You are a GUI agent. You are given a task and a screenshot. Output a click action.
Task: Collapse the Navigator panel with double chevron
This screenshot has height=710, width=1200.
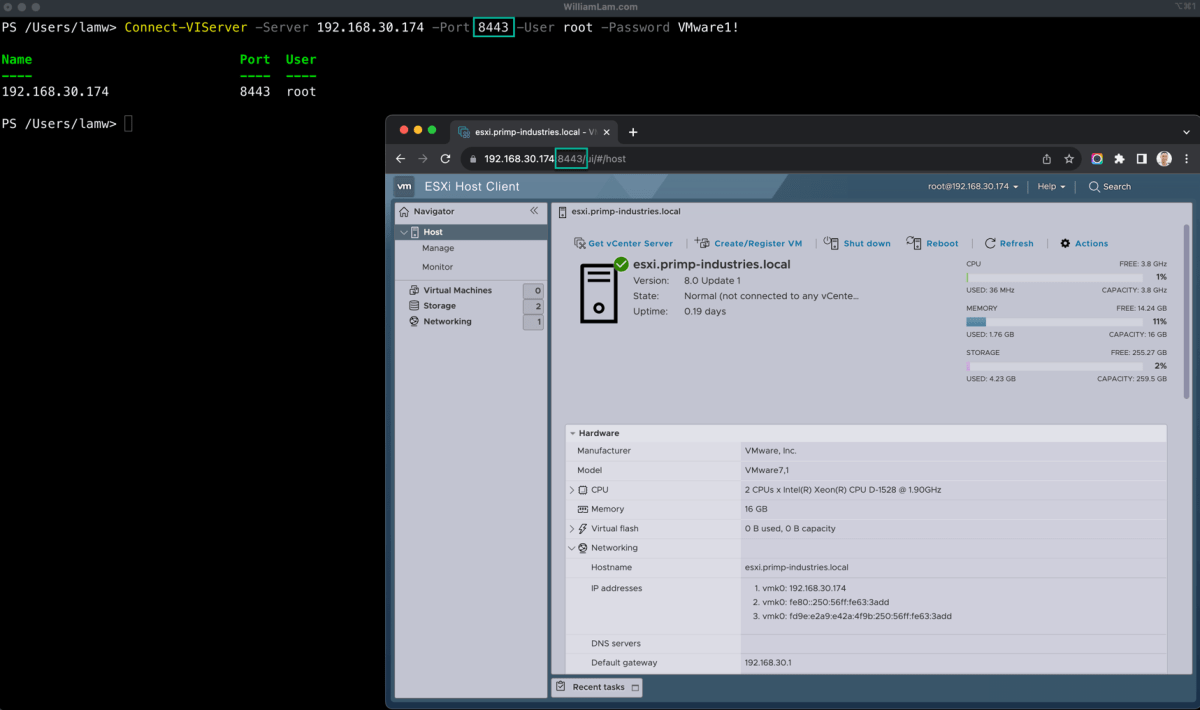pyautogui.click(x=534, y=211)
